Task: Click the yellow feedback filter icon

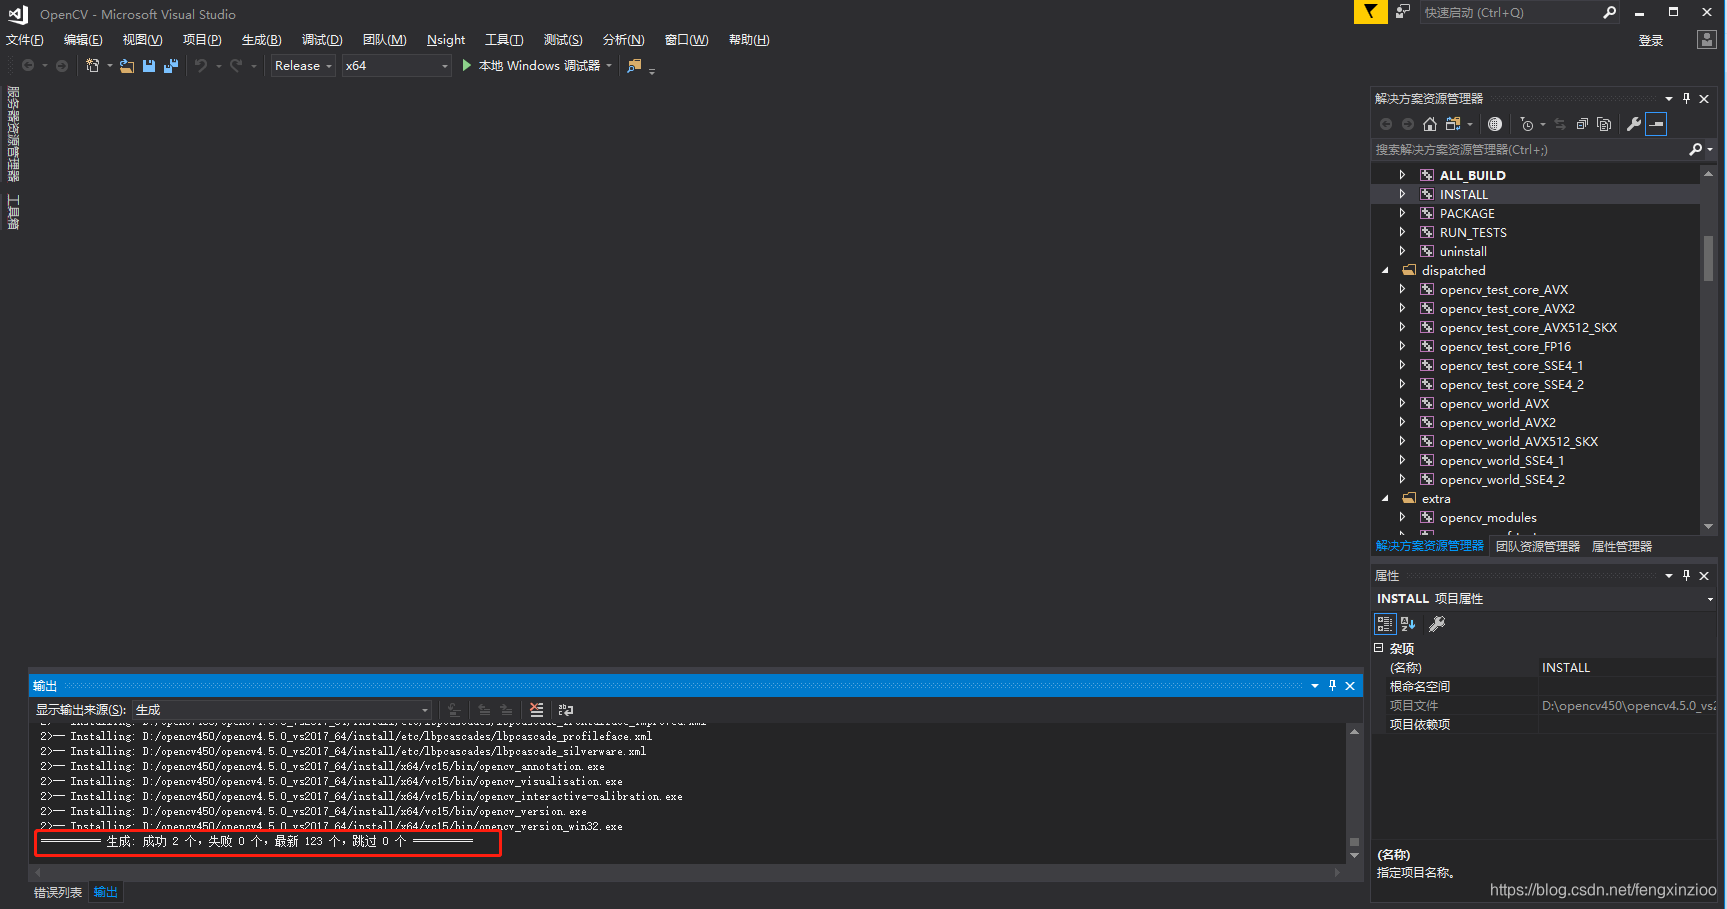Action: click(x=1370, y=12)
